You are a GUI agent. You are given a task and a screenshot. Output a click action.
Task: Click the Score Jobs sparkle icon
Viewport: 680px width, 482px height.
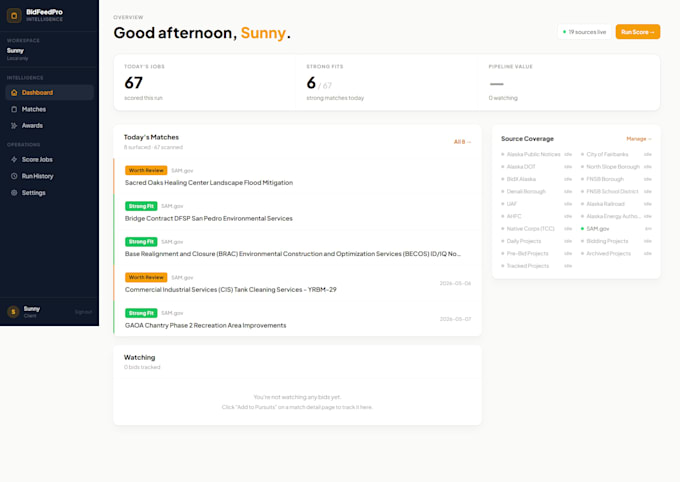14,160
